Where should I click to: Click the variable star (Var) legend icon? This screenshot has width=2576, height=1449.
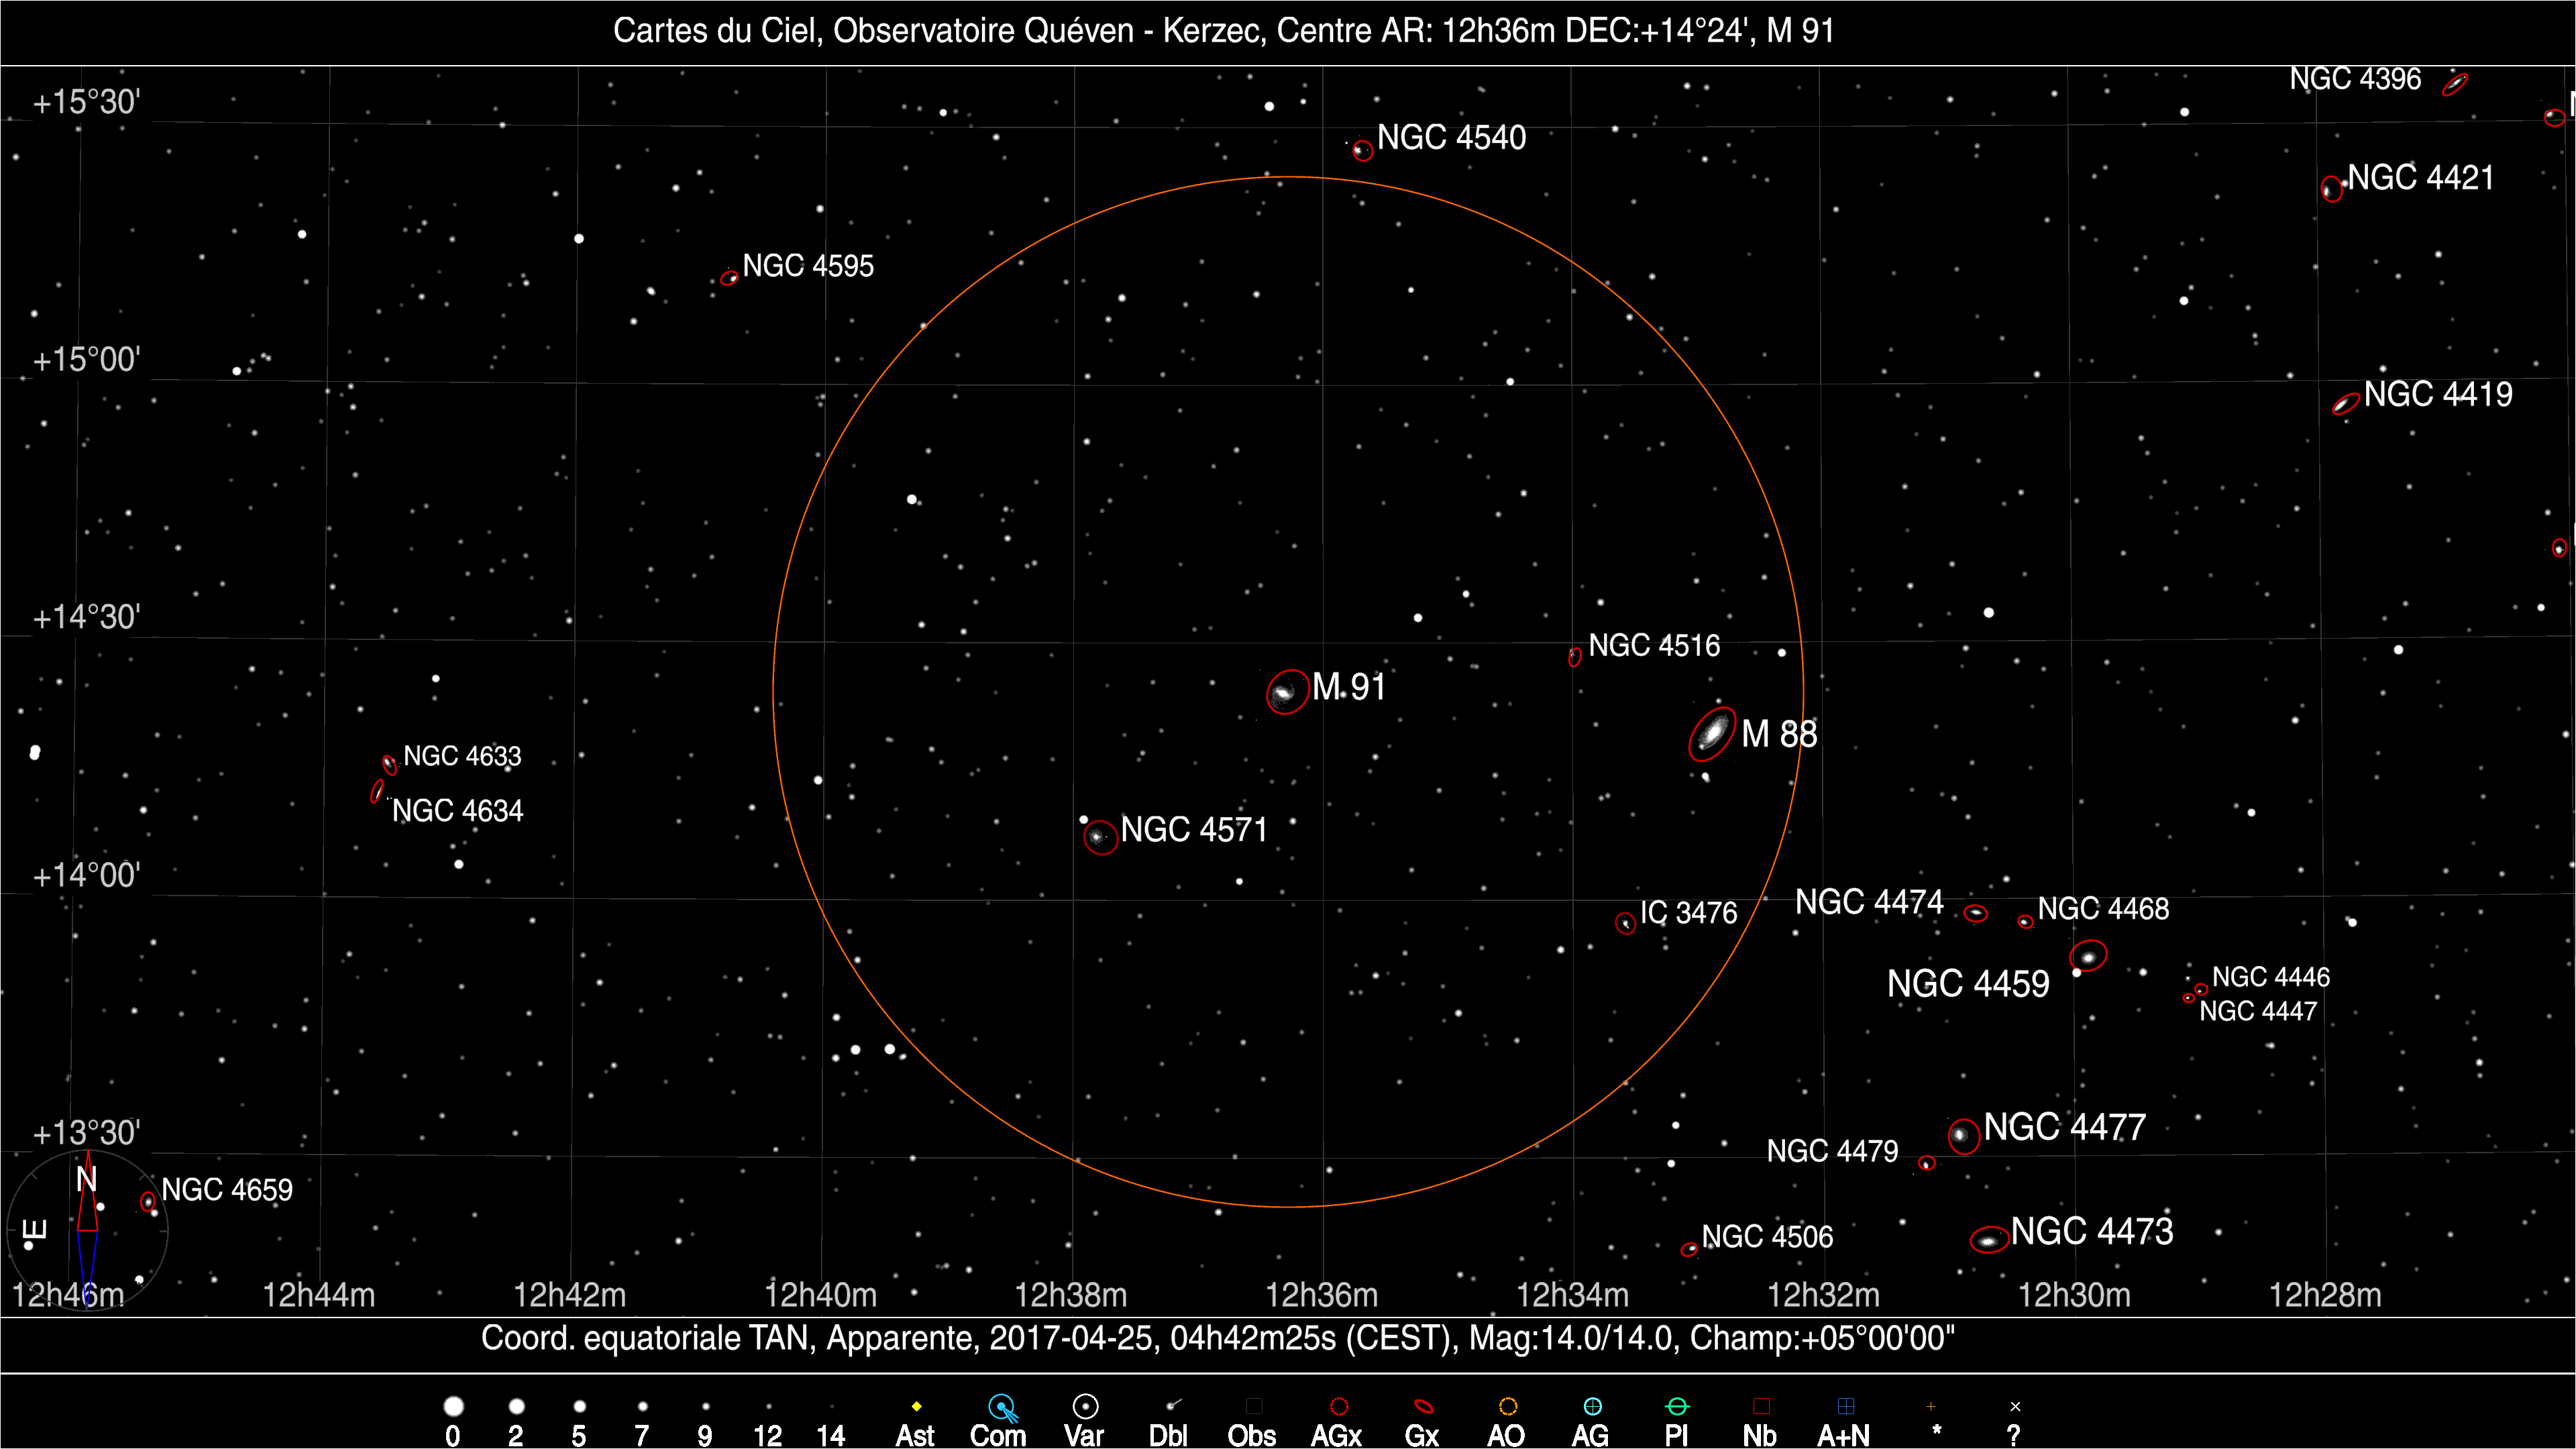1085,1407
